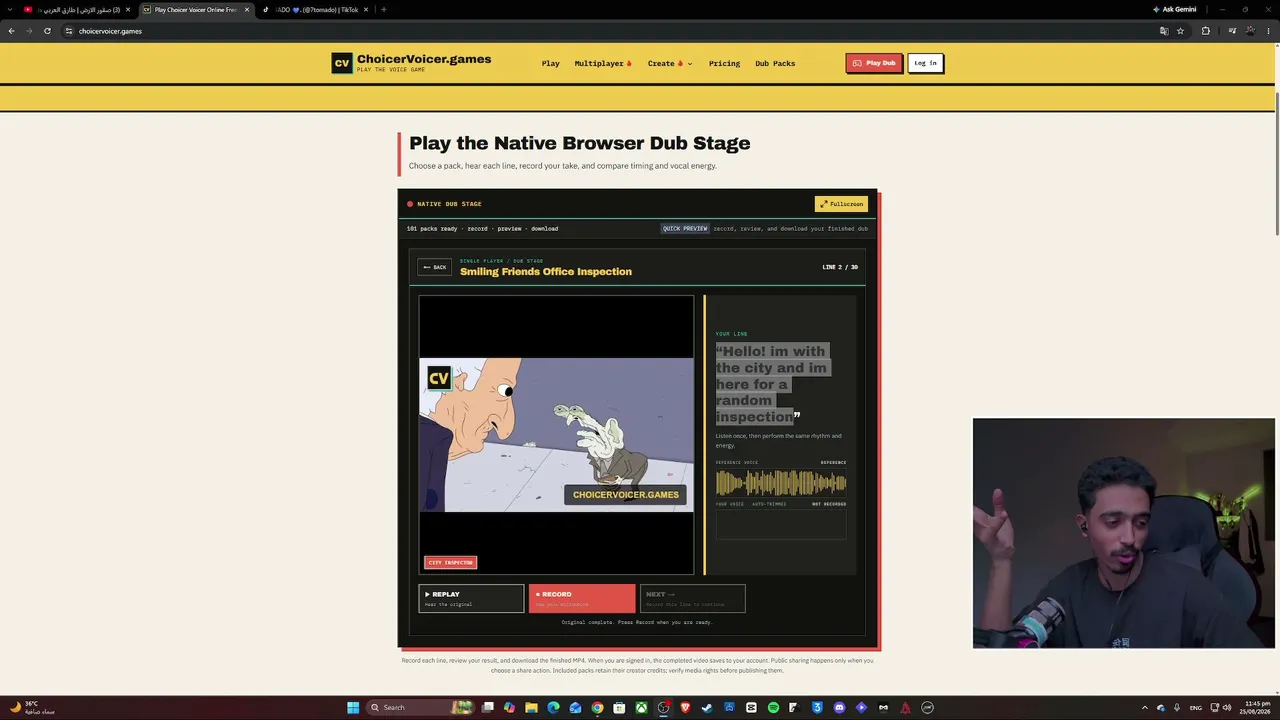Go back in browser history
1280x720 pixels.
pos(11,31)
